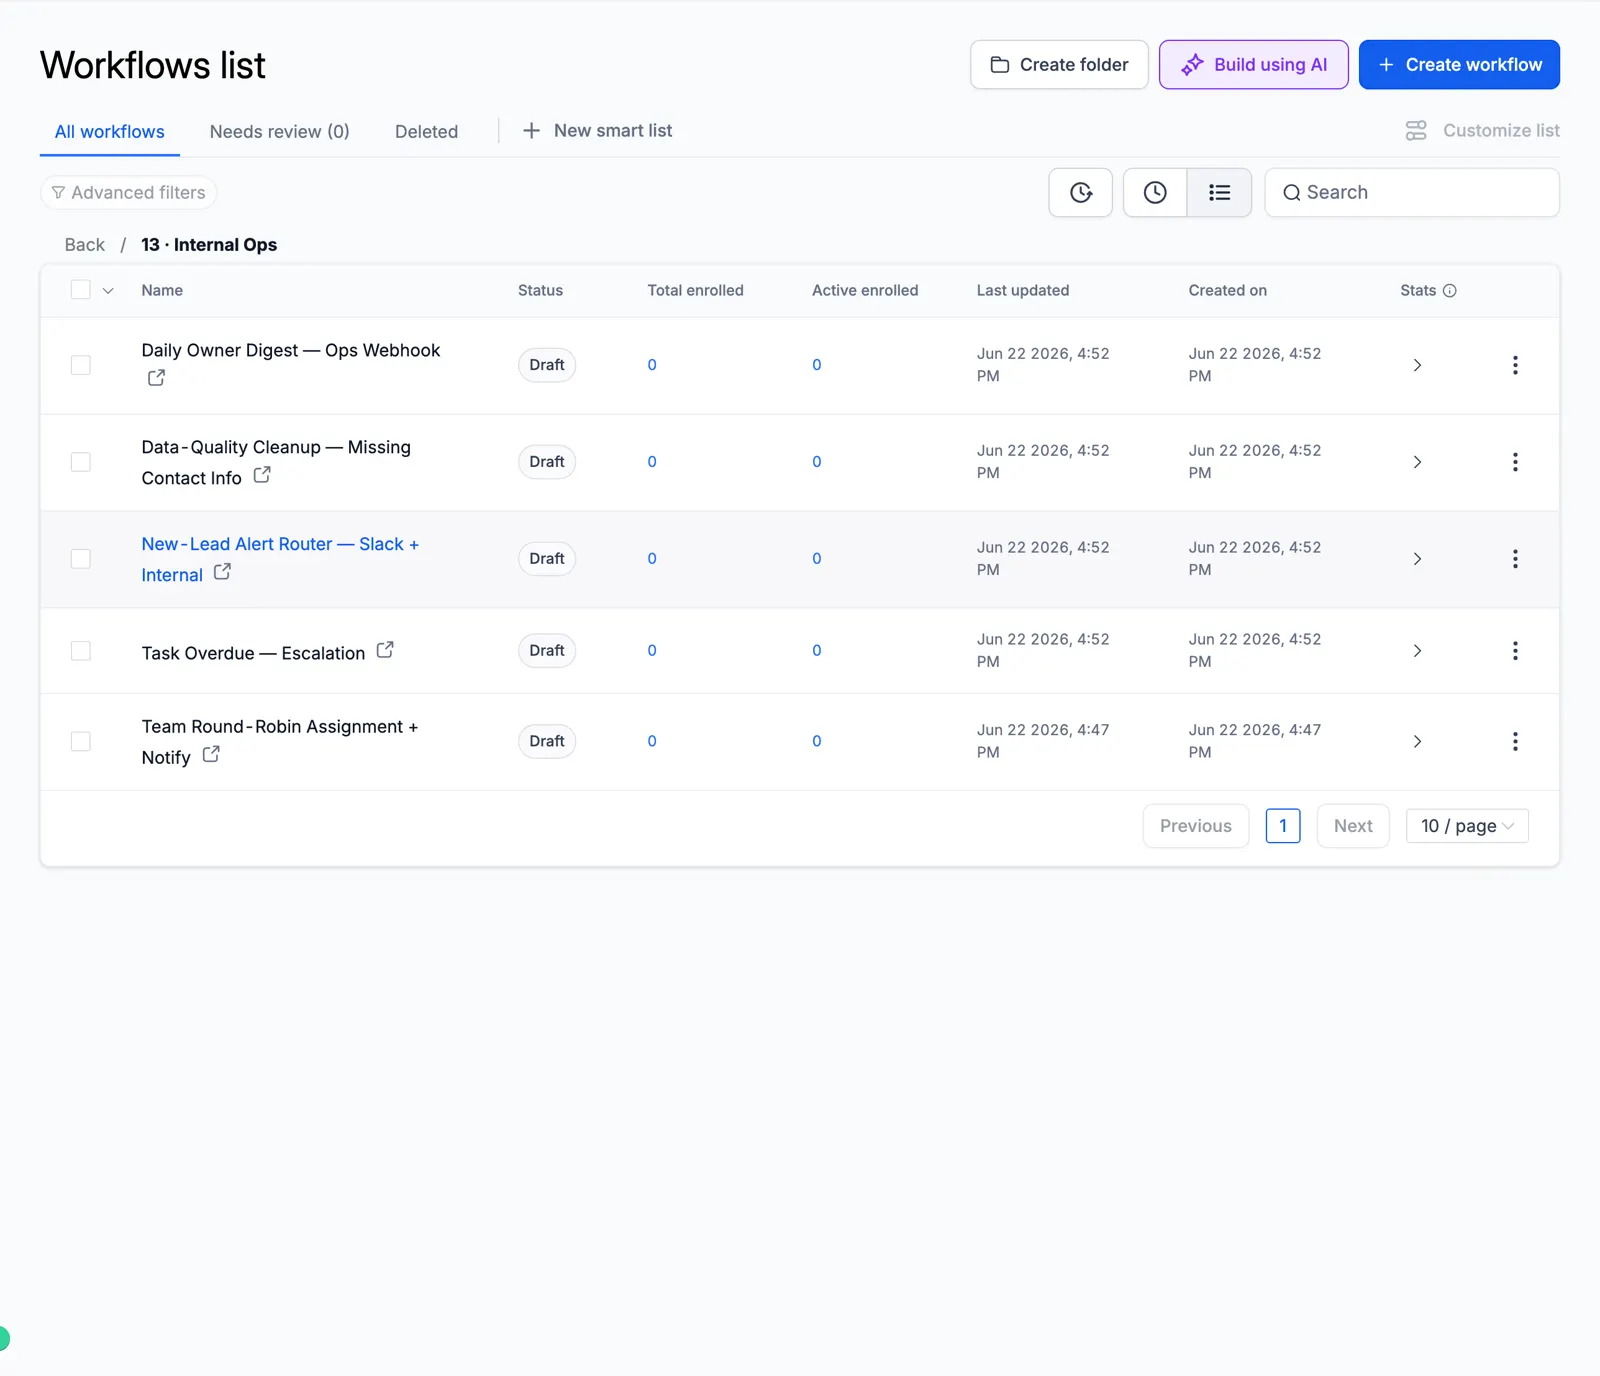Open external link icon for Daily Owner Digest
Viewport: 1600px width, 1376px height.
pos(156,378)
